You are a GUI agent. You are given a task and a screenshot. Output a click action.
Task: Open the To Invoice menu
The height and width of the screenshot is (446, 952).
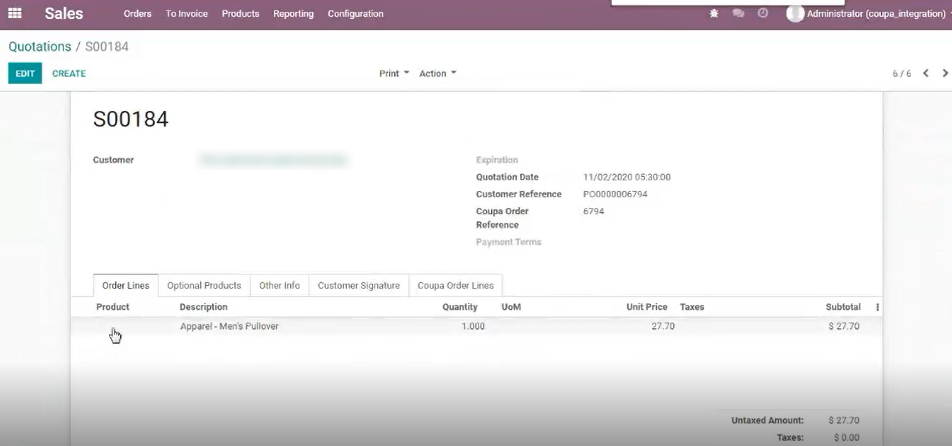coord(186,13)
